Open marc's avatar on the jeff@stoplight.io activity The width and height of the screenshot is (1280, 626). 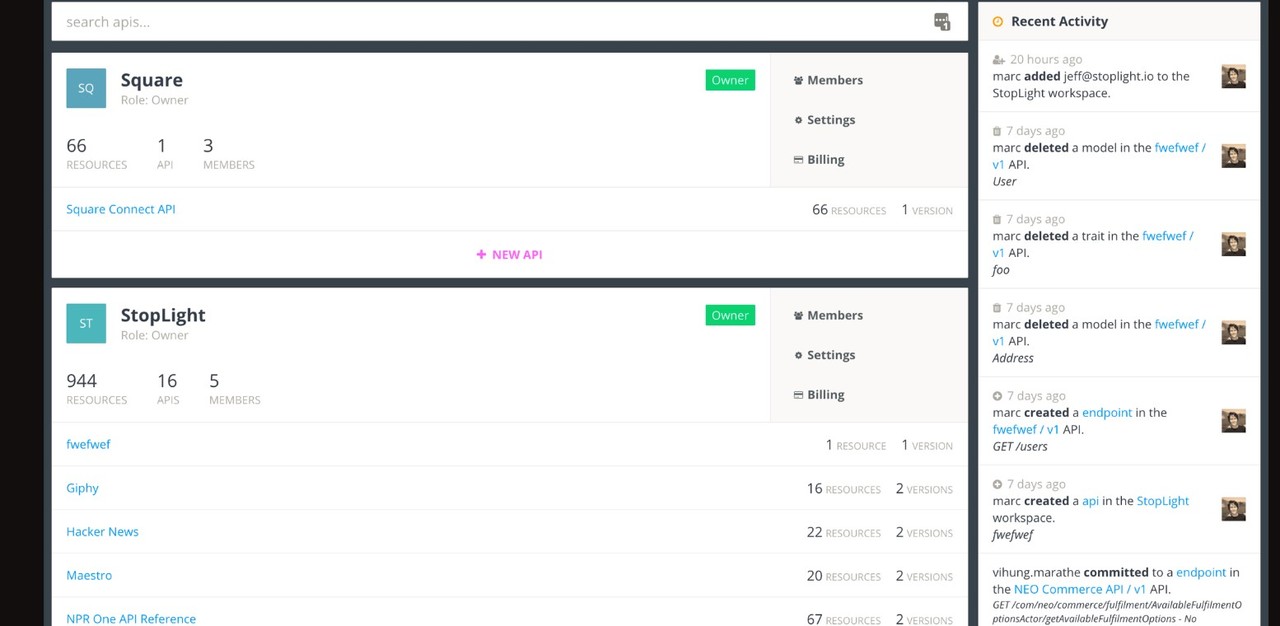pos(1234,76)
